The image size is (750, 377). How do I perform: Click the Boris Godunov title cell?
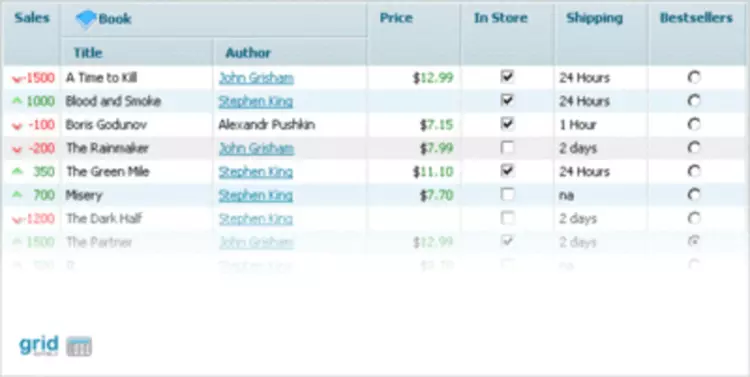click(x=137, y=124)
